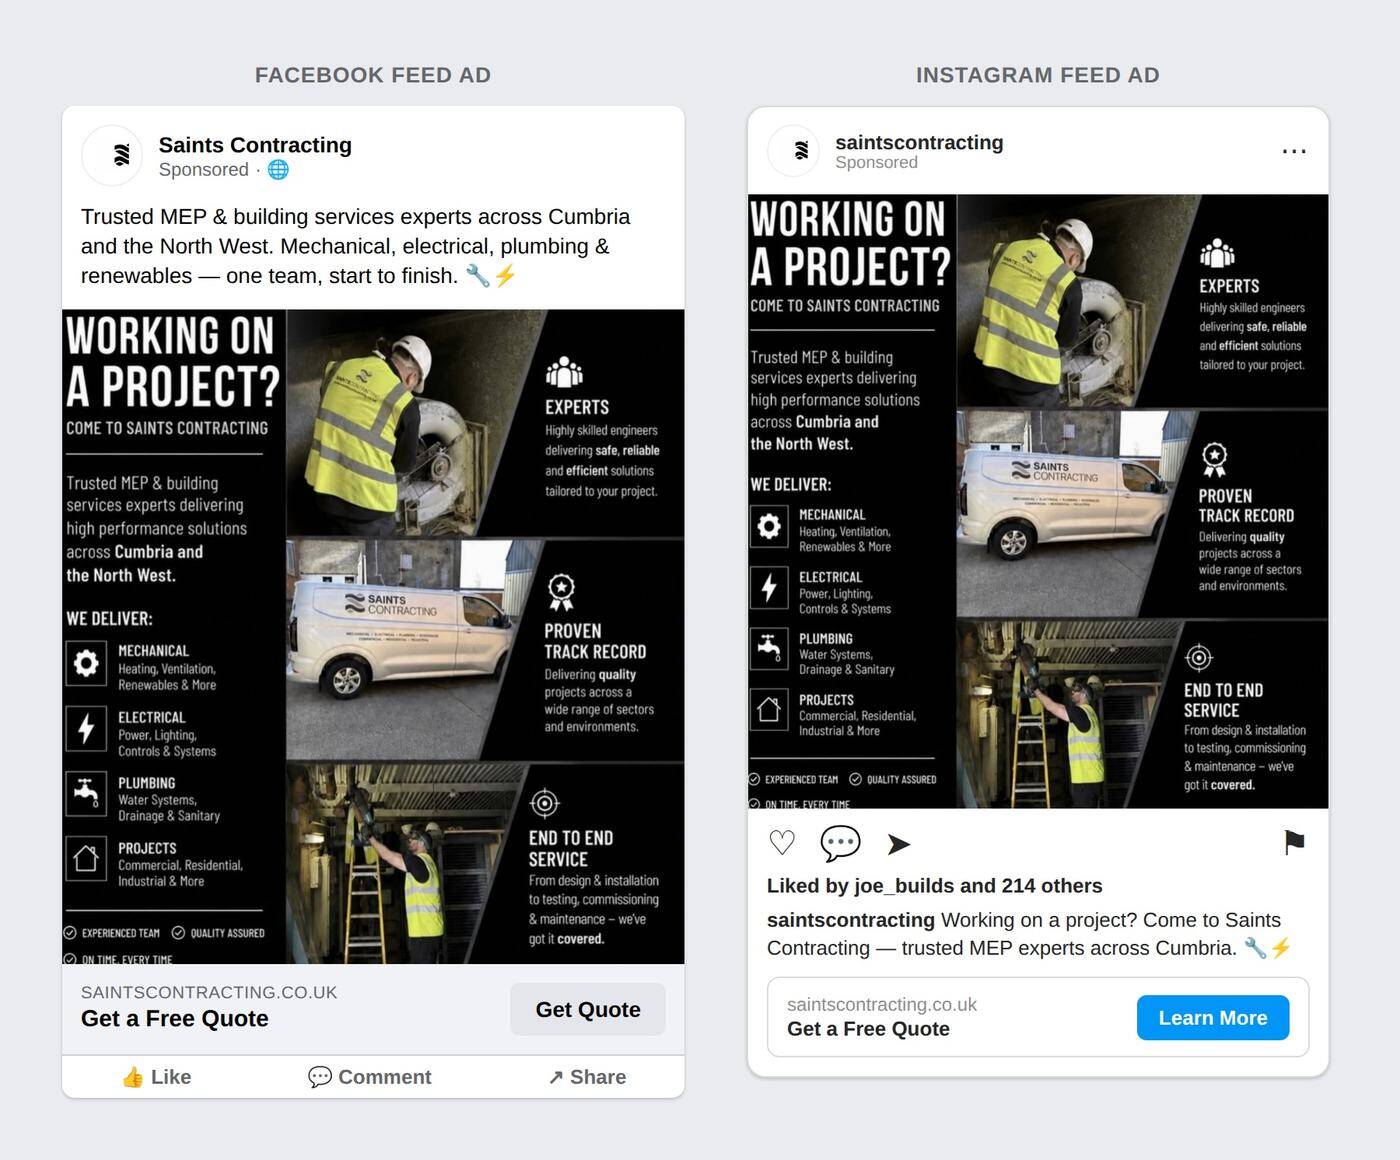Click the Mechanical gear icon in the Instagram ad image
Viewport: 1400px width, 1160px height.
point(769,526)
